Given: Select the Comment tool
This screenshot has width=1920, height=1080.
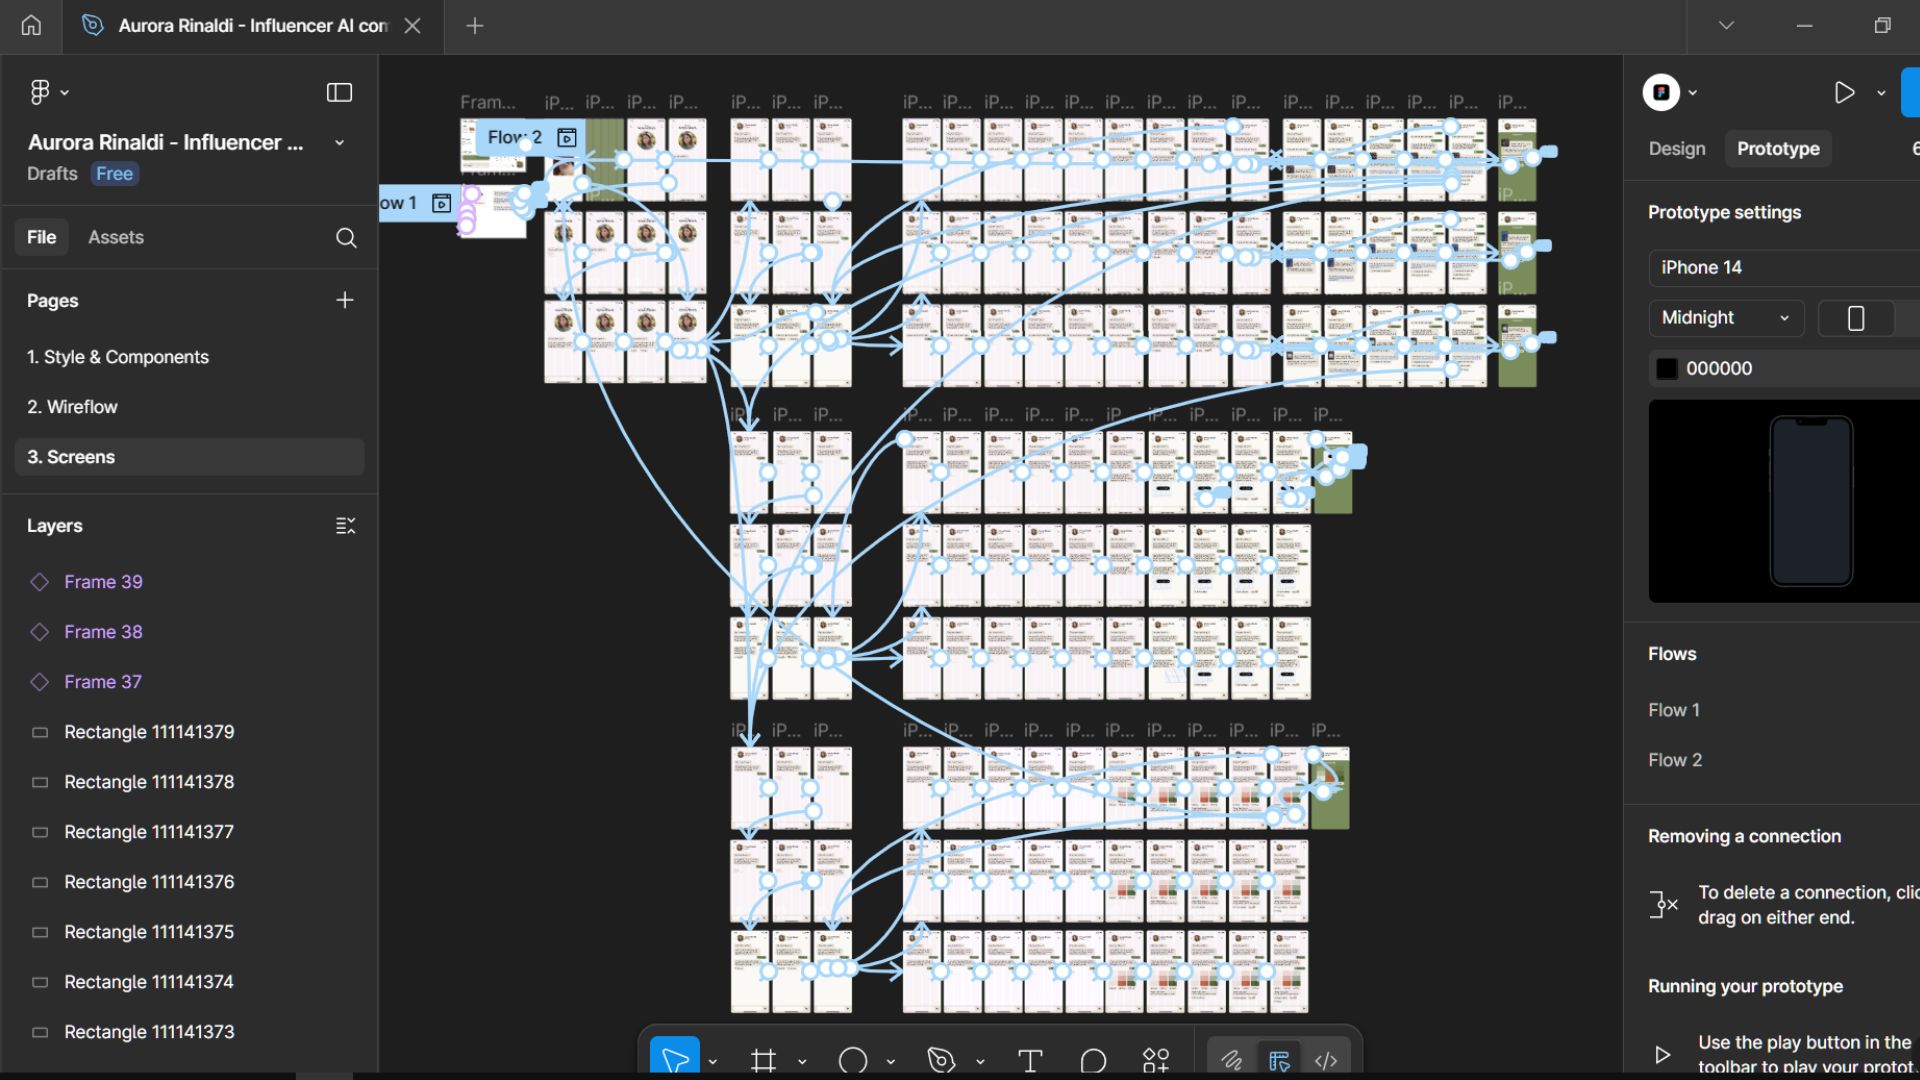Looking at the screenshot, I should 1093,1060.
